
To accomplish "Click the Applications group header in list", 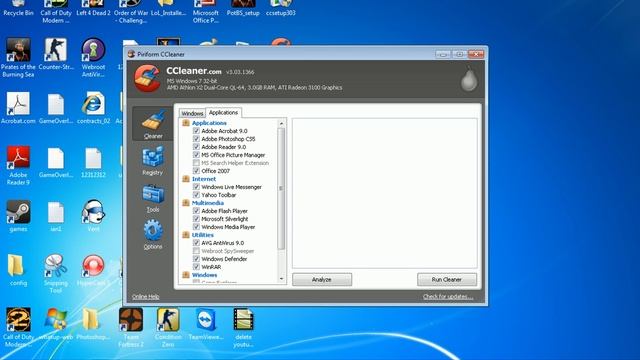I will point(209,123).
